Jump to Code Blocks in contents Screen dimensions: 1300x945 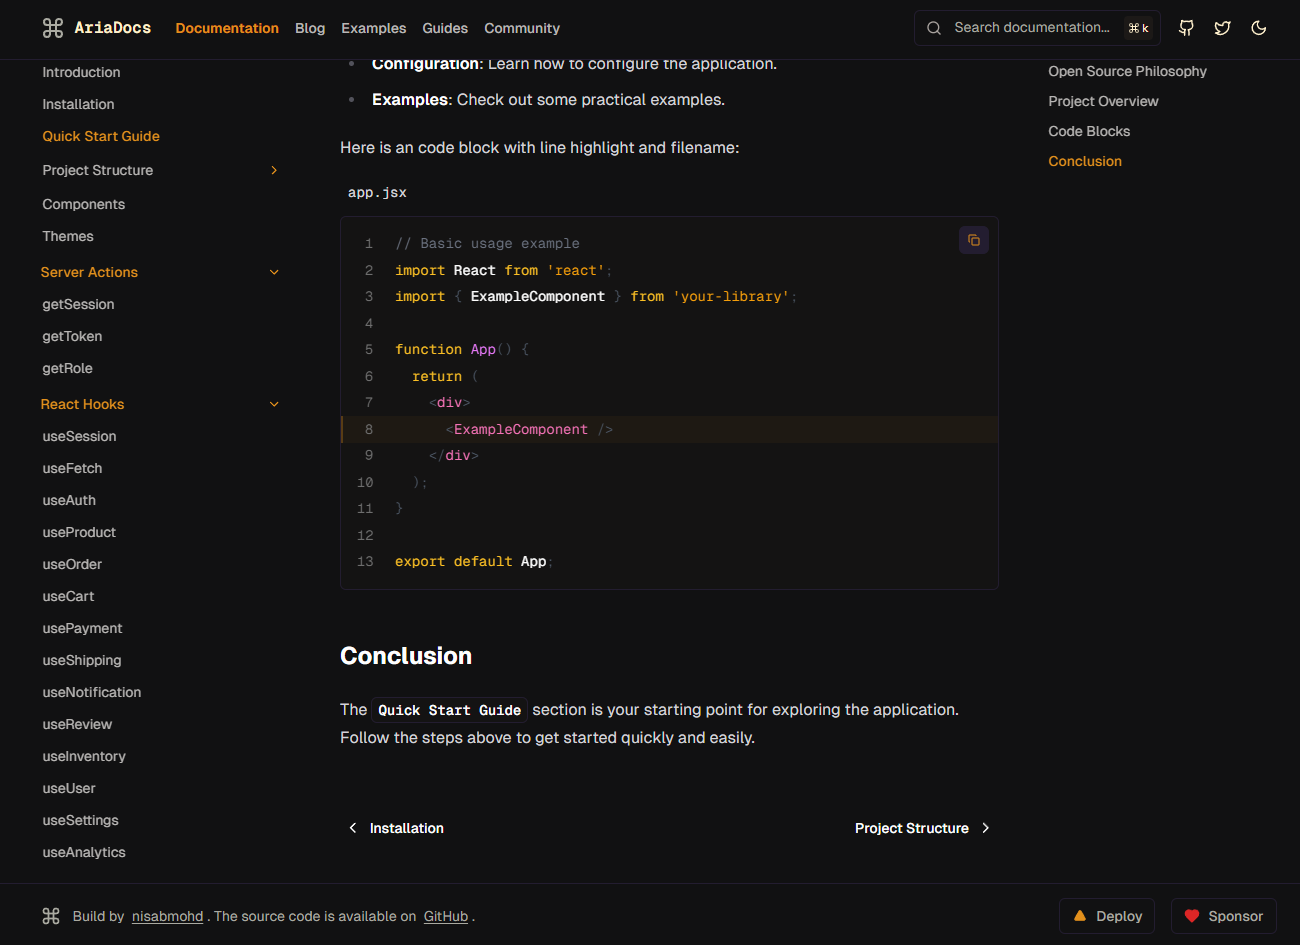(x=1089, y=131)
